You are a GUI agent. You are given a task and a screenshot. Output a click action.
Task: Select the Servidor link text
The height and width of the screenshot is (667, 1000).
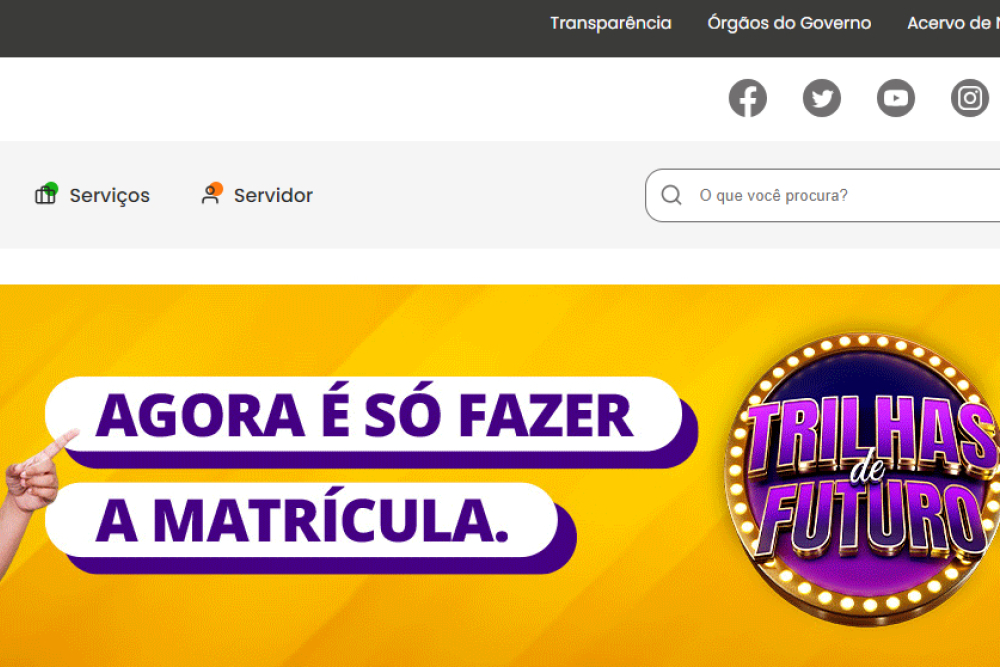coord(273,195)
